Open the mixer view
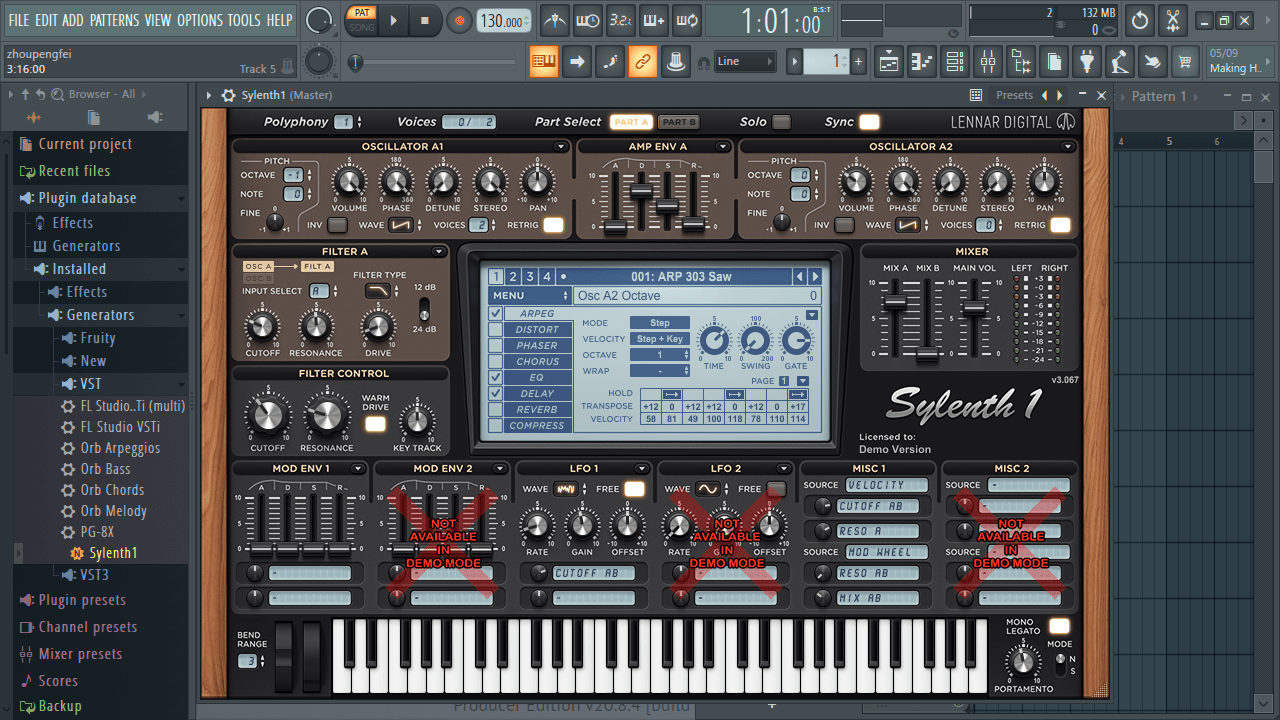Image resolution: width=1280 pixels, height=720 pixels. (x=988, y=61)
